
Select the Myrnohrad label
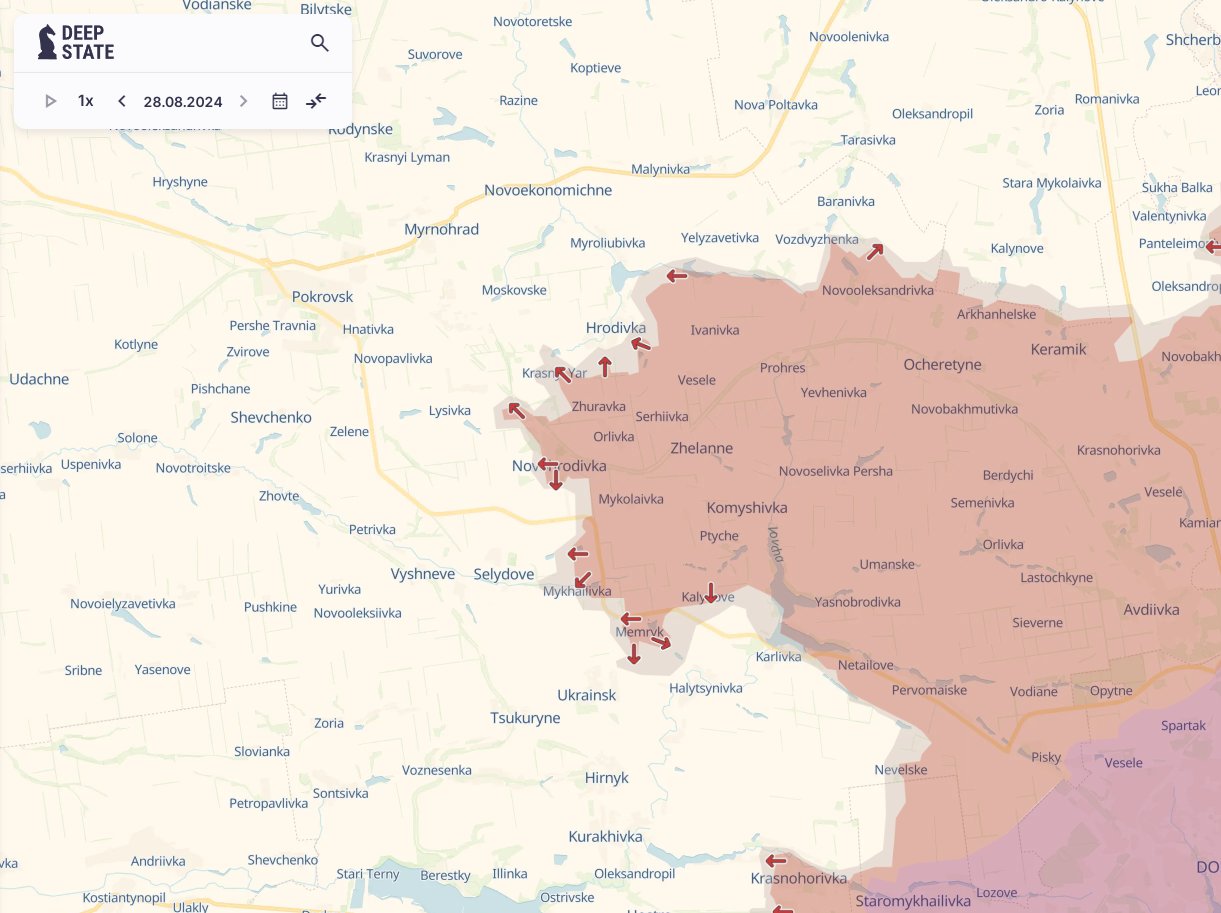(x=441, y=229)
